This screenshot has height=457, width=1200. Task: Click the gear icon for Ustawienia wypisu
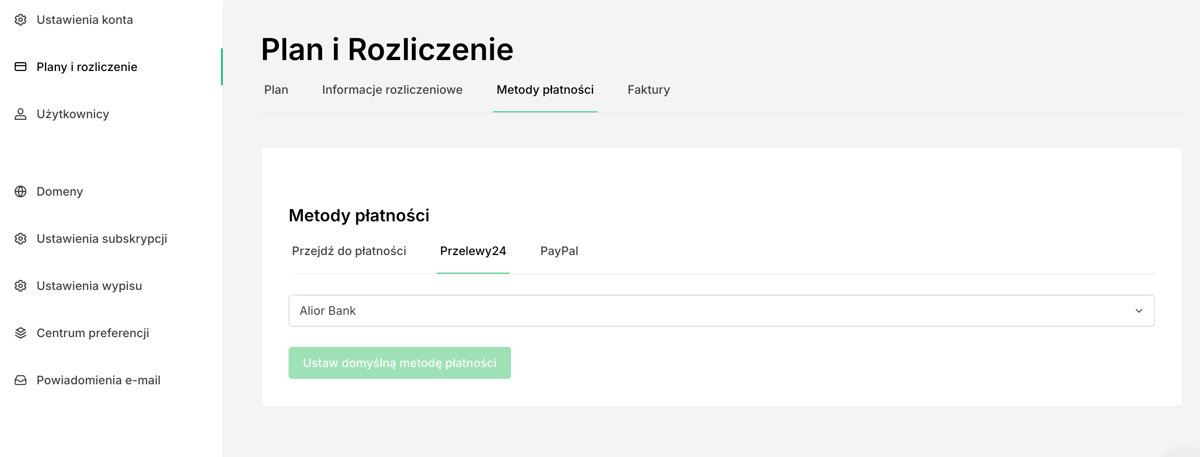point(20,286)
